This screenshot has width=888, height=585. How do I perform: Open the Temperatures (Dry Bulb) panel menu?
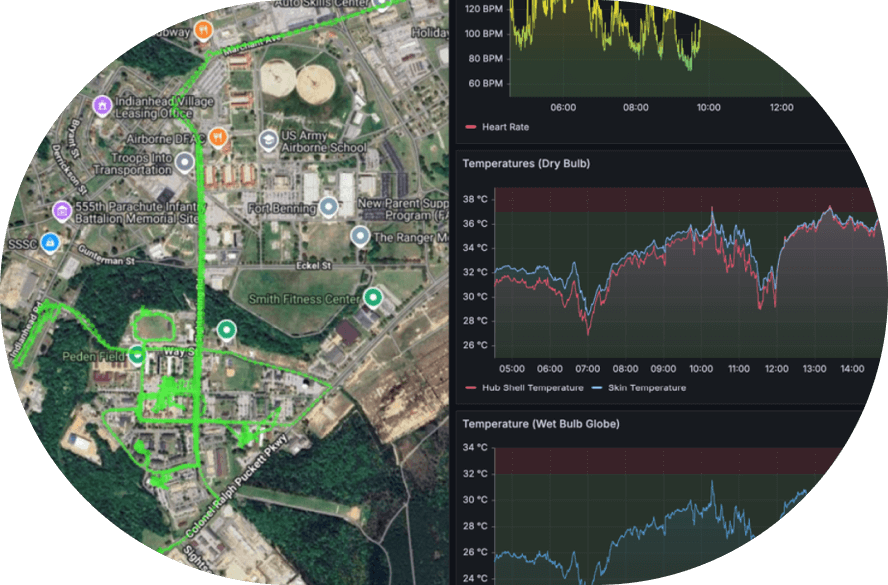tap(526, 163)
